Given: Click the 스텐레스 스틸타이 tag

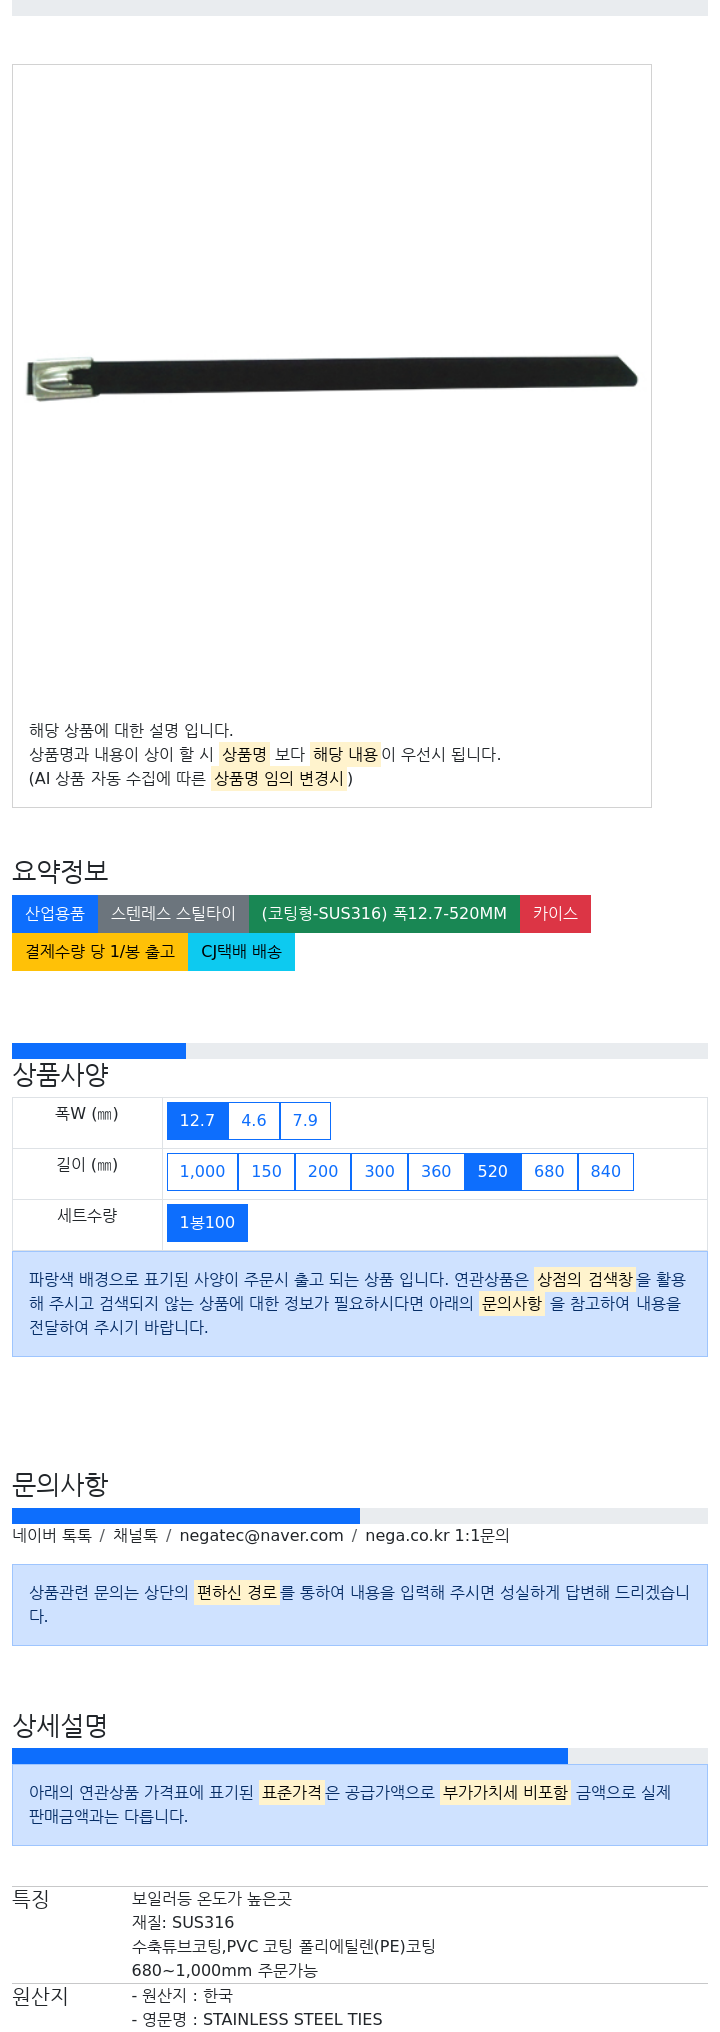Looking at the screenshot, I should [x=173, y=914].
